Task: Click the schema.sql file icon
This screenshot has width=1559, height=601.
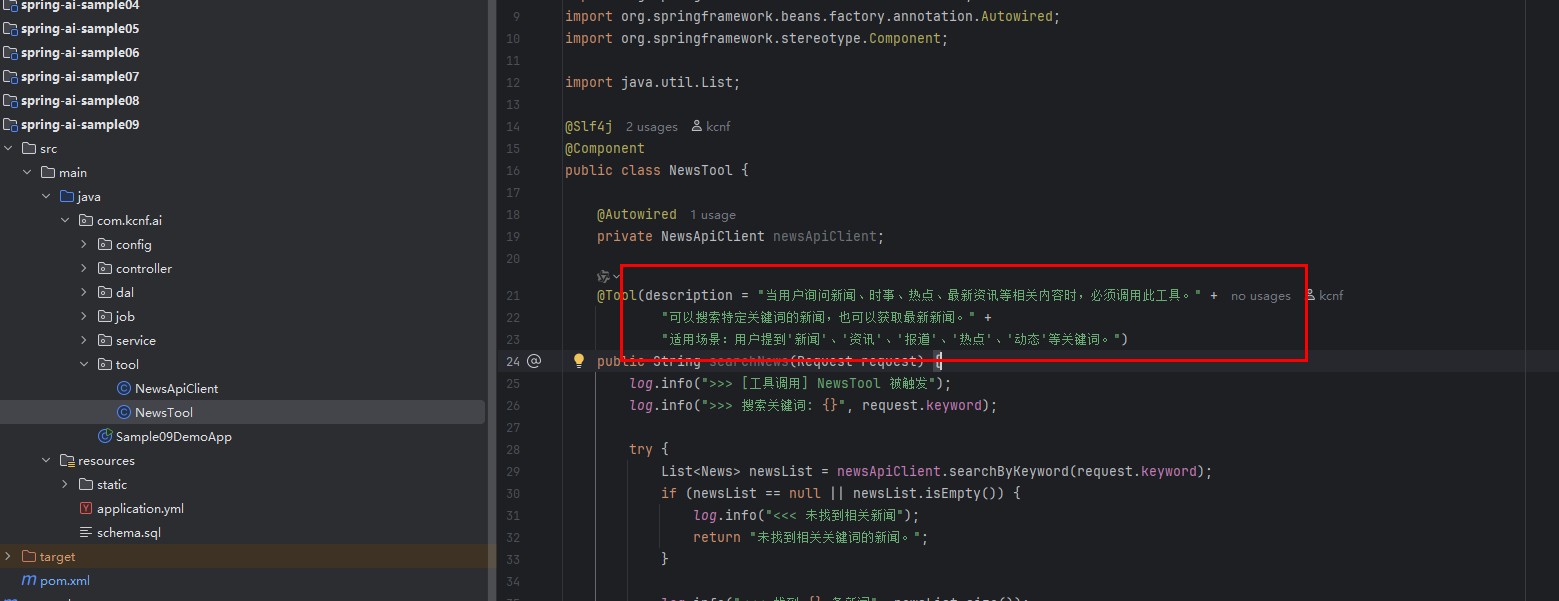Action: pyautogui.click(x=86, y=532)
